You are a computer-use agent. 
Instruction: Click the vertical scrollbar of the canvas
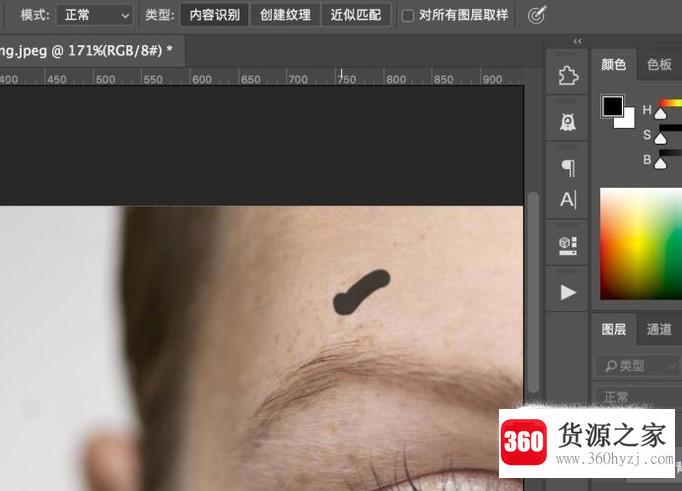point(533,292)
